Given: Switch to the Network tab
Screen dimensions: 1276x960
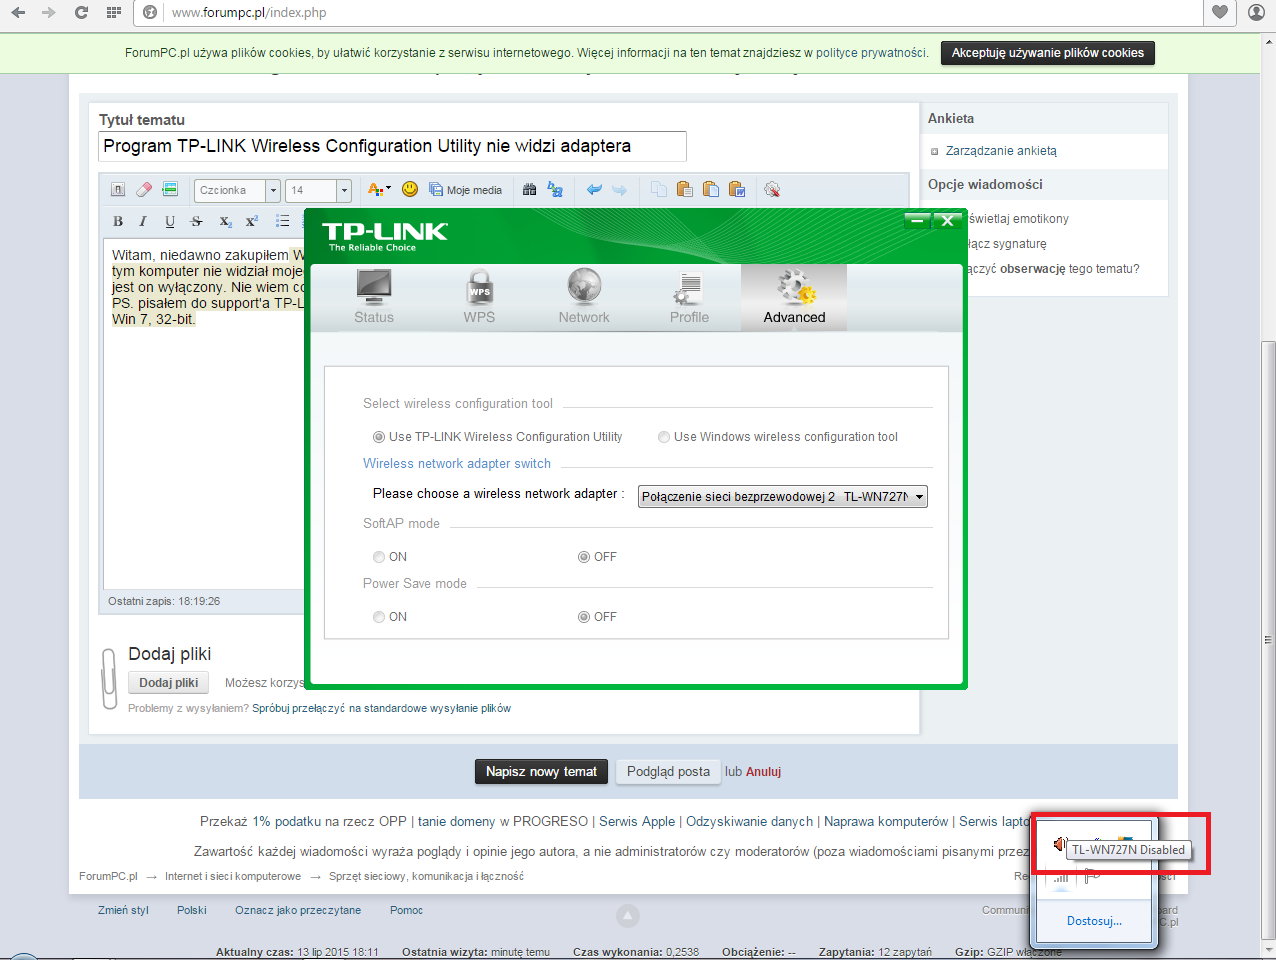Looking at the screenshot, I should pyautogui.click(x=584, y=297).
